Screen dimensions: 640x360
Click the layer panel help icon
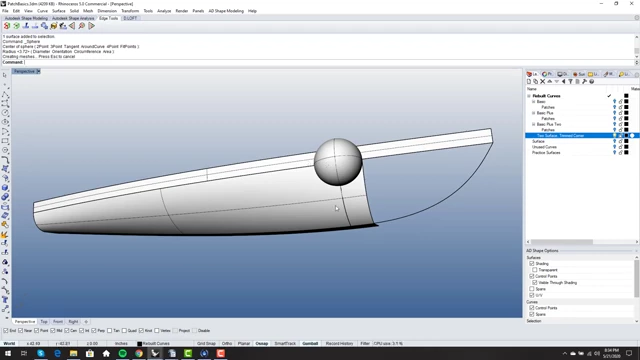591,82
